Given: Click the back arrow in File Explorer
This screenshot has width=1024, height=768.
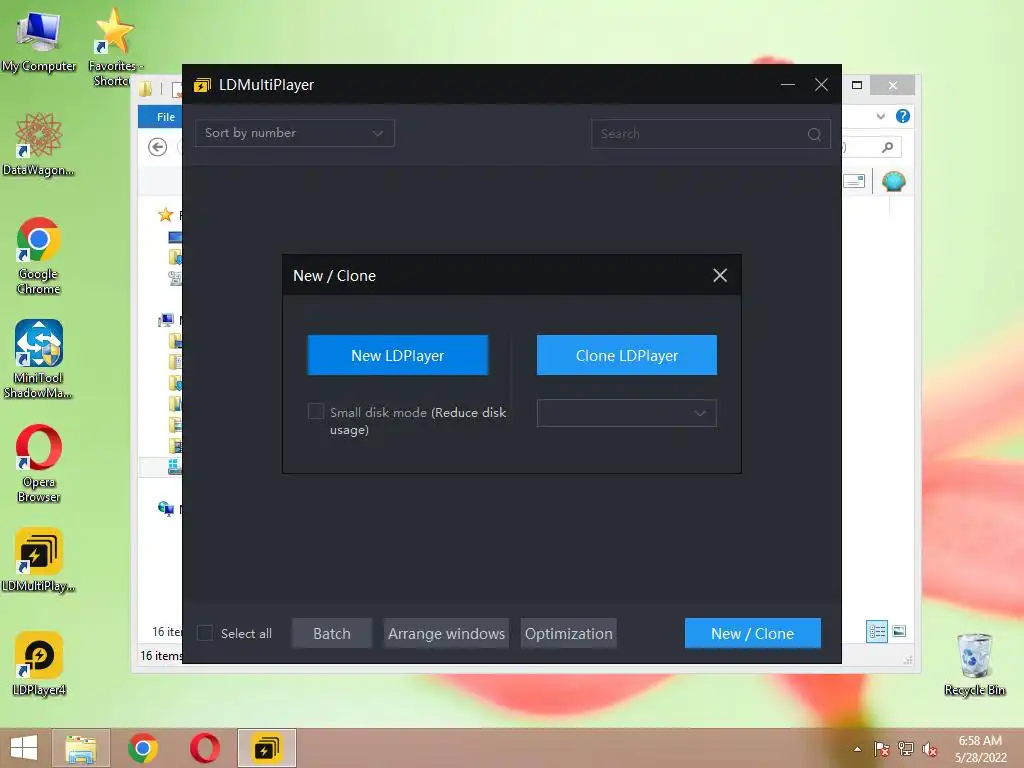Looking at the screenshot, I should [157, 147].
